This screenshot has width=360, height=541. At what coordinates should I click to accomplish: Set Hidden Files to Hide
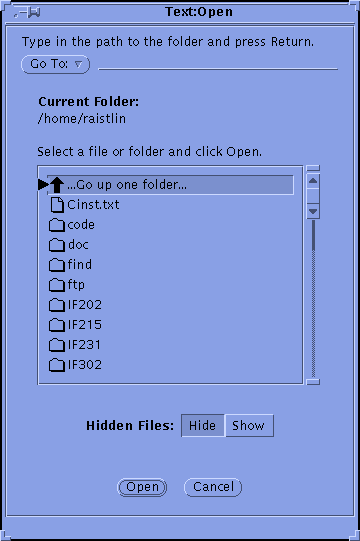(203, 425)
